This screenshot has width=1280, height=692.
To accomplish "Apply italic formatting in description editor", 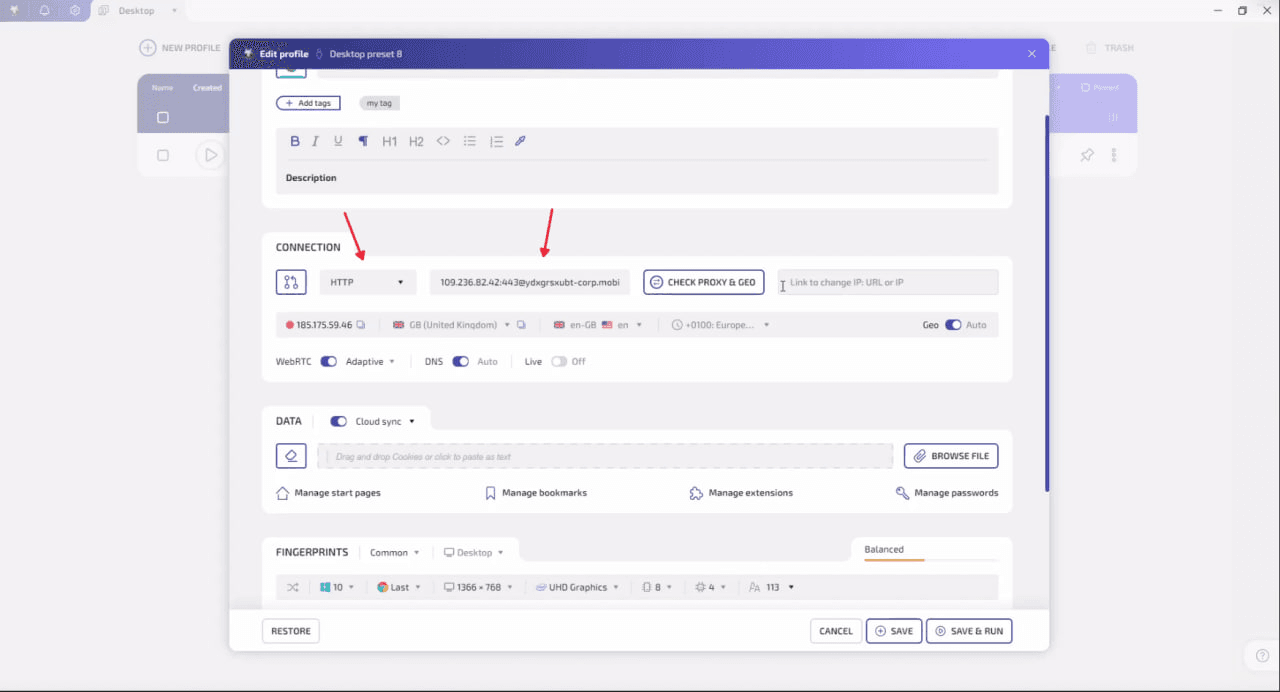I will 316,141.
